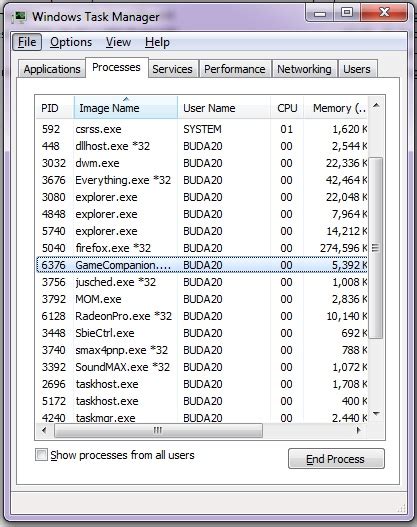Select the csrss.exe process row
This screenshot has height=527, width=417.
point(202,129)
